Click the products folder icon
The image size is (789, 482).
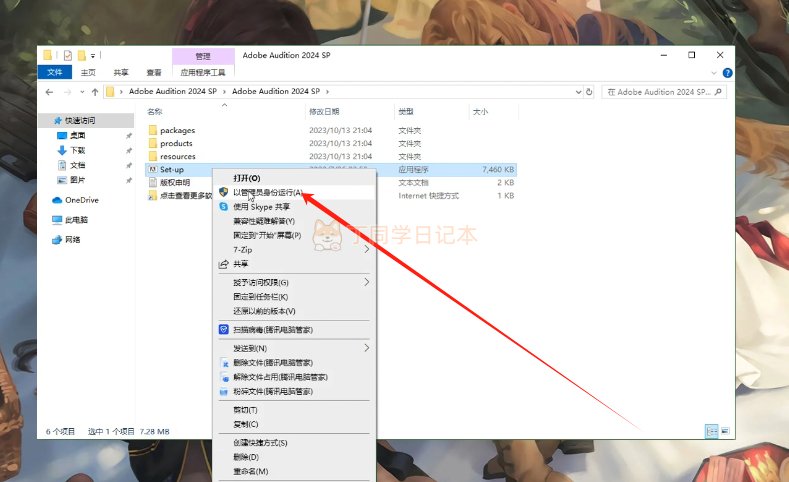coord(153,143)
